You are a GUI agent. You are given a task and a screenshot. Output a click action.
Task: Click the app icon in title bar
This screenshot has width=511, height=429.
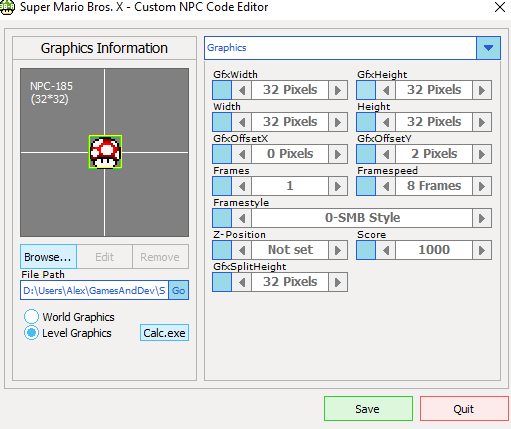tap(7, 7)
